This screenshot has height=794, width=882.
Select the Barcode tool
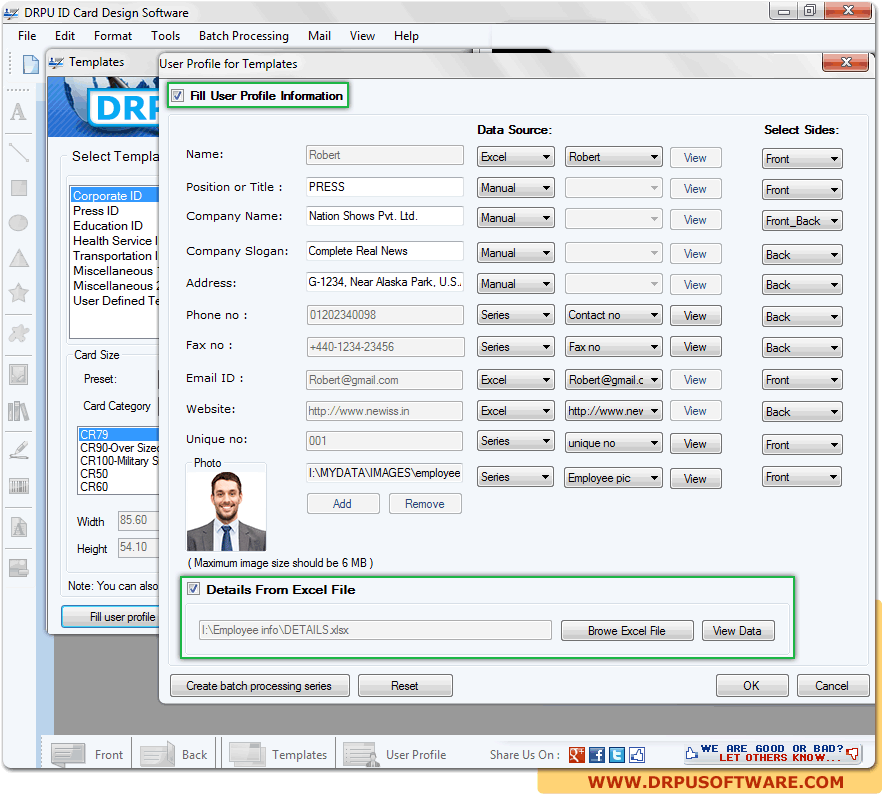19,486
